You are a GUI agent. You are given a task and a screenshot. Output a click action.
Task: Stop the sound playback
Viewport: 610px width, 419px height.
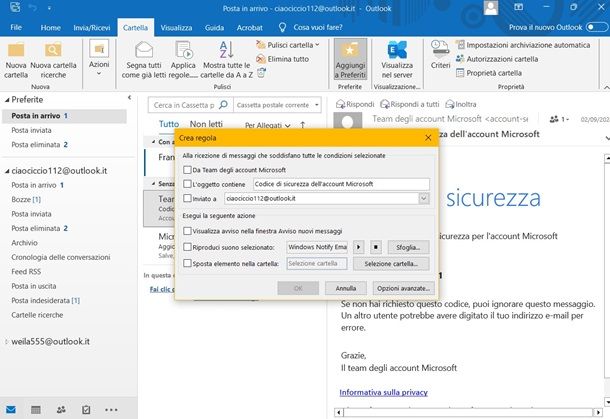point(376,247)
